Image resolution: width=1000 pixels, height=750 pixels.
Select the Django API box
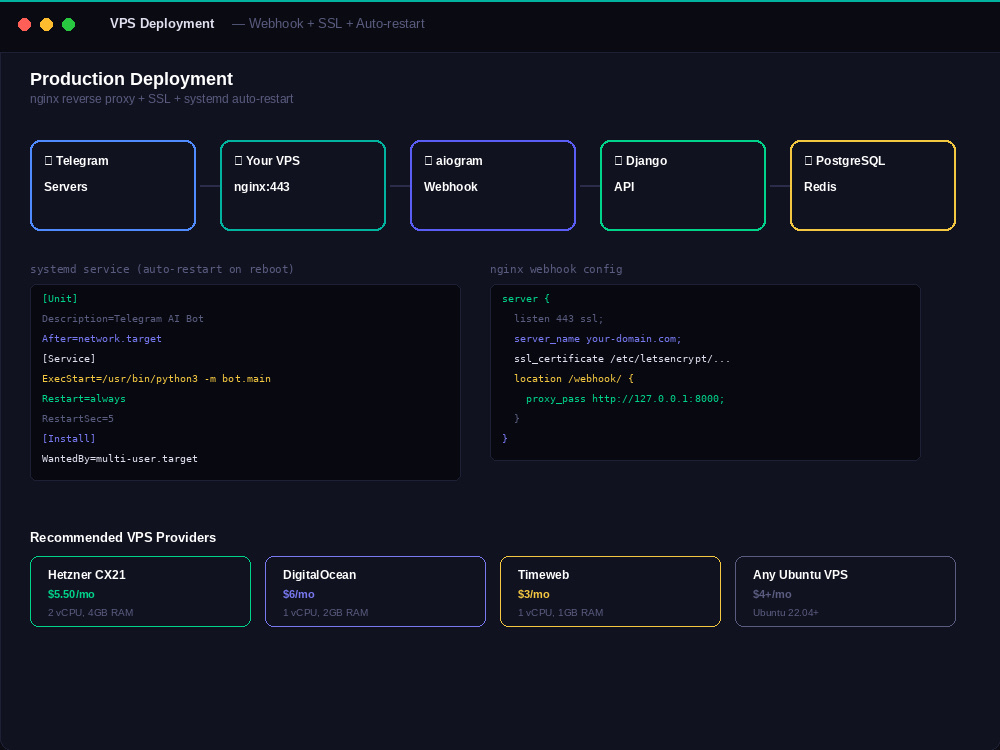point(683,186)
